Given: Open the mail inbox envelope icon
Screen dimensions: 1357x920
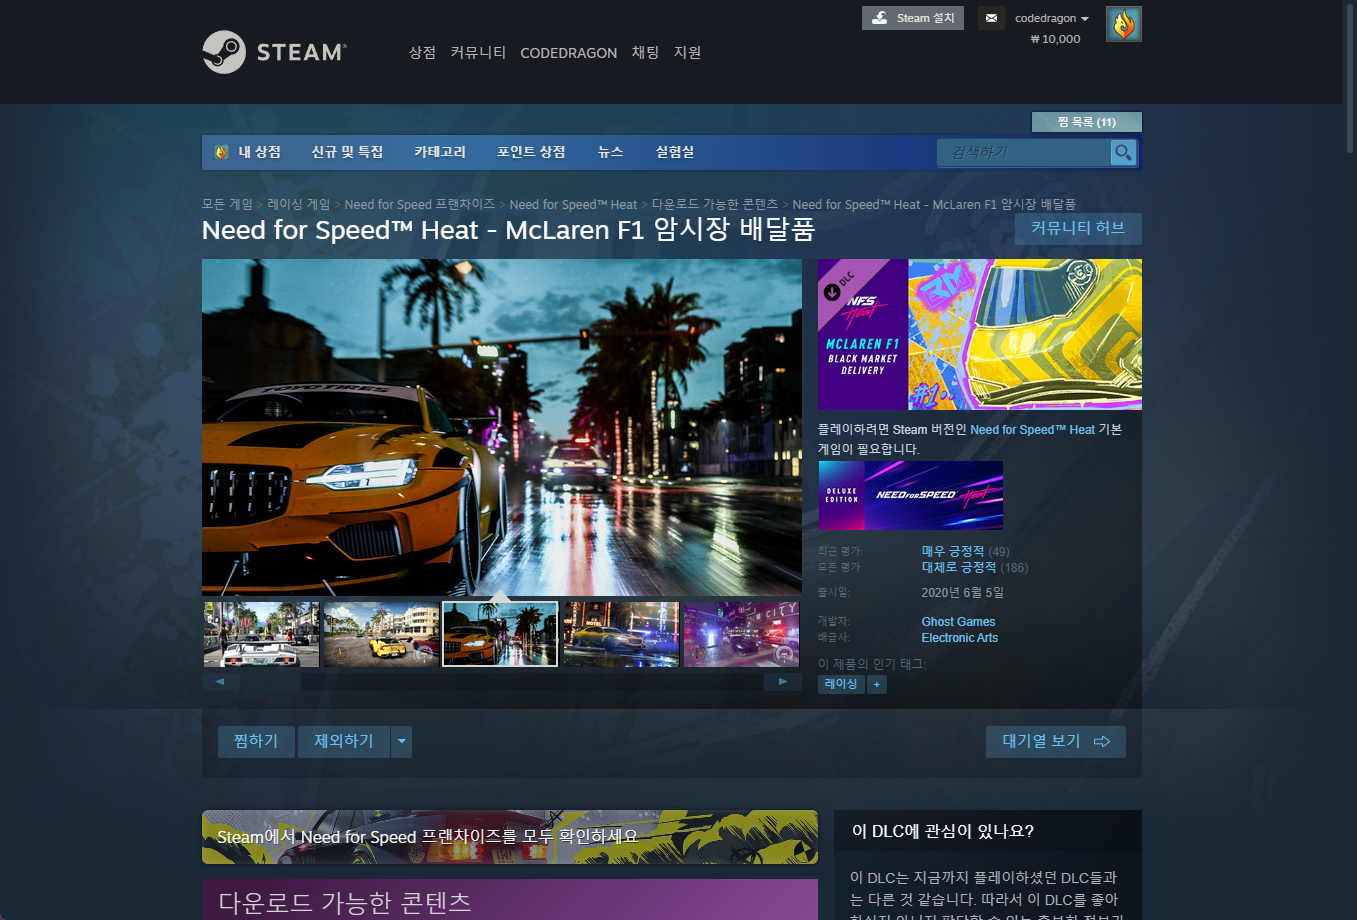Looking at the screenshot, I should [991, 18].
